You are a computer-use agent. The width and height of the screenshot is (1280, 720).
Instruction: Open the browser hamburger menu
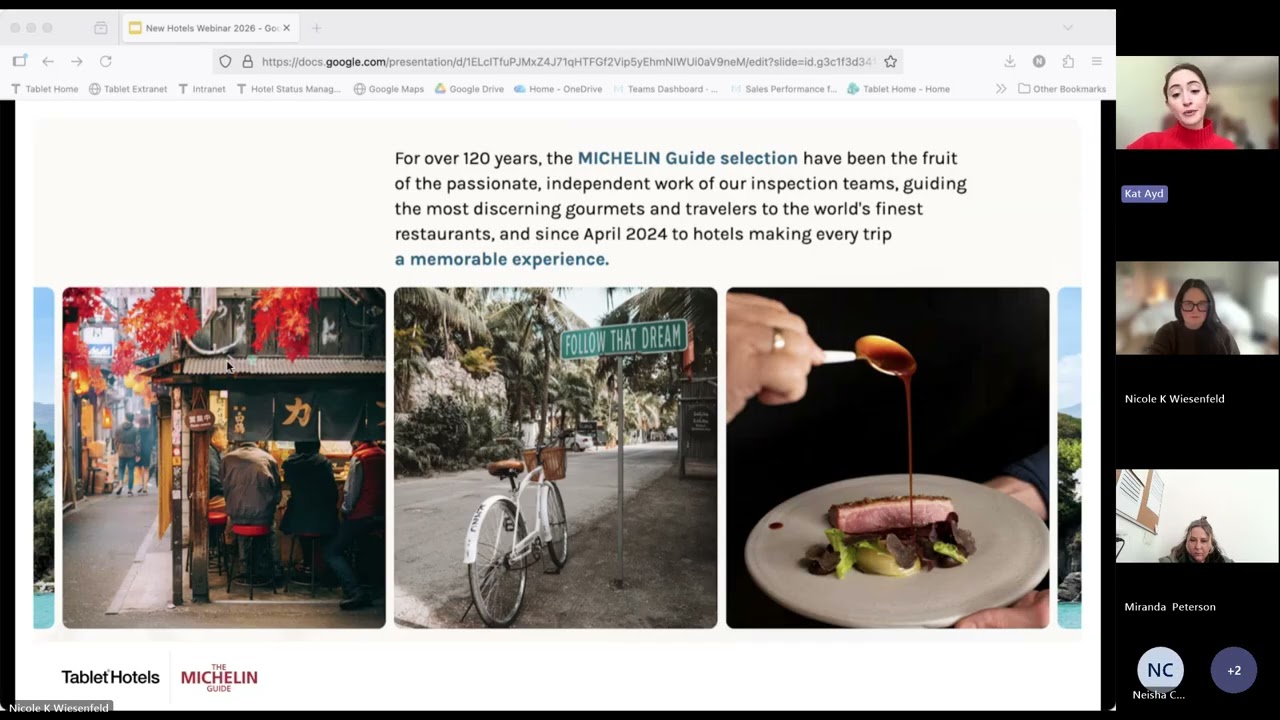tap(1097, 61)
